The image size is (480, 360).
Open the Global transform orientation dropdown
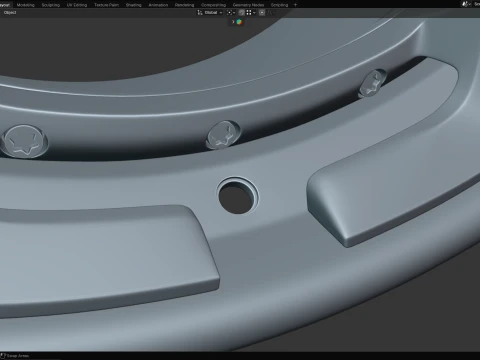point(213,13)
